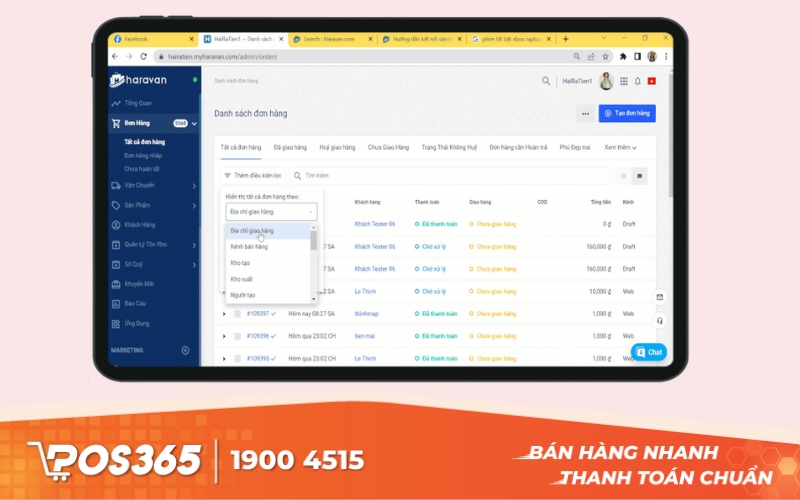Open the apps grid icon in the header
800x500 pixels.
[x=623, y=81]
